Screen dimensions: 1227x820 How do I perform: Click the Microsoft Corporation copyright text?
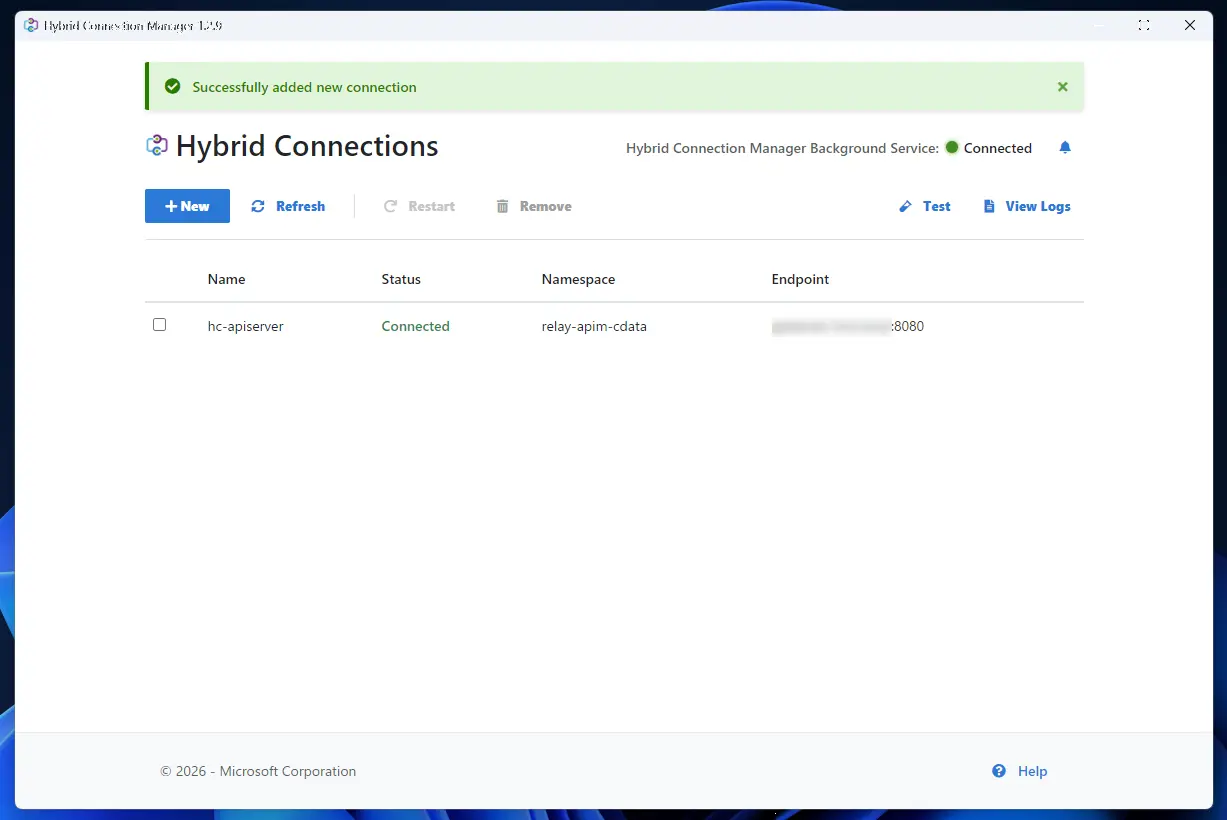[258, 771]
